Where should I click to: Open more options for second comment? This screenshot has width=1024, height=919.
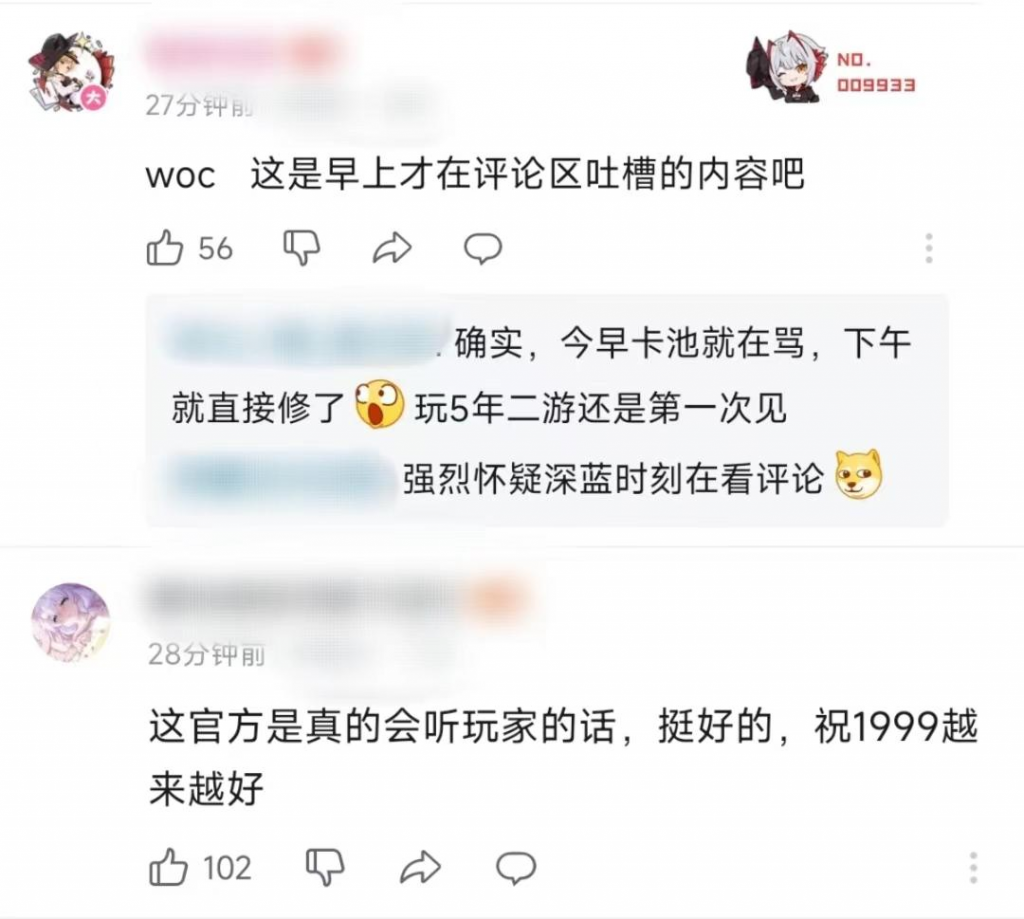coord(973,868)
